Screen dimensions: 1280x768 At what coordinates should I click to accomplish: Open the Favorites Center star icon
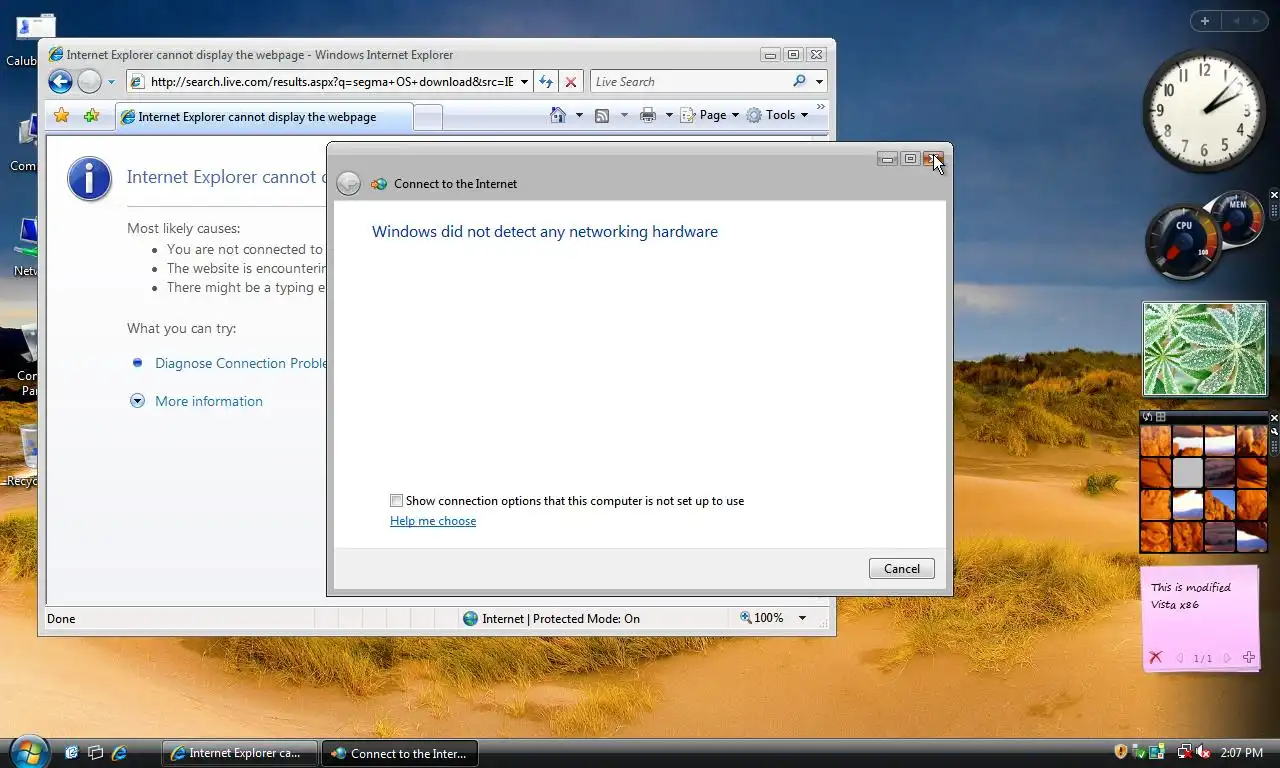(61, 116)
